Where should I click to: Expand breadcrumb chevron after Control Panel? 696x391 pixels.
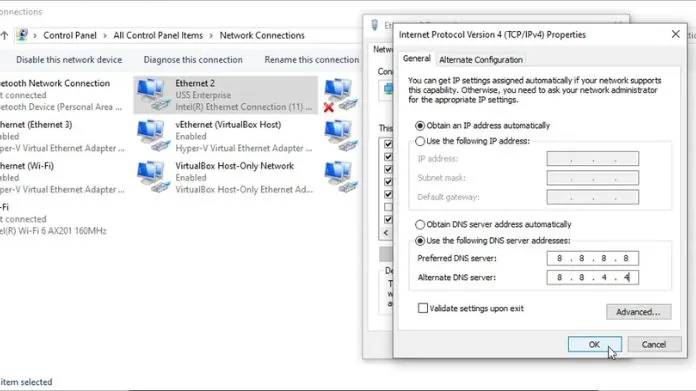[x=105, y=36]
